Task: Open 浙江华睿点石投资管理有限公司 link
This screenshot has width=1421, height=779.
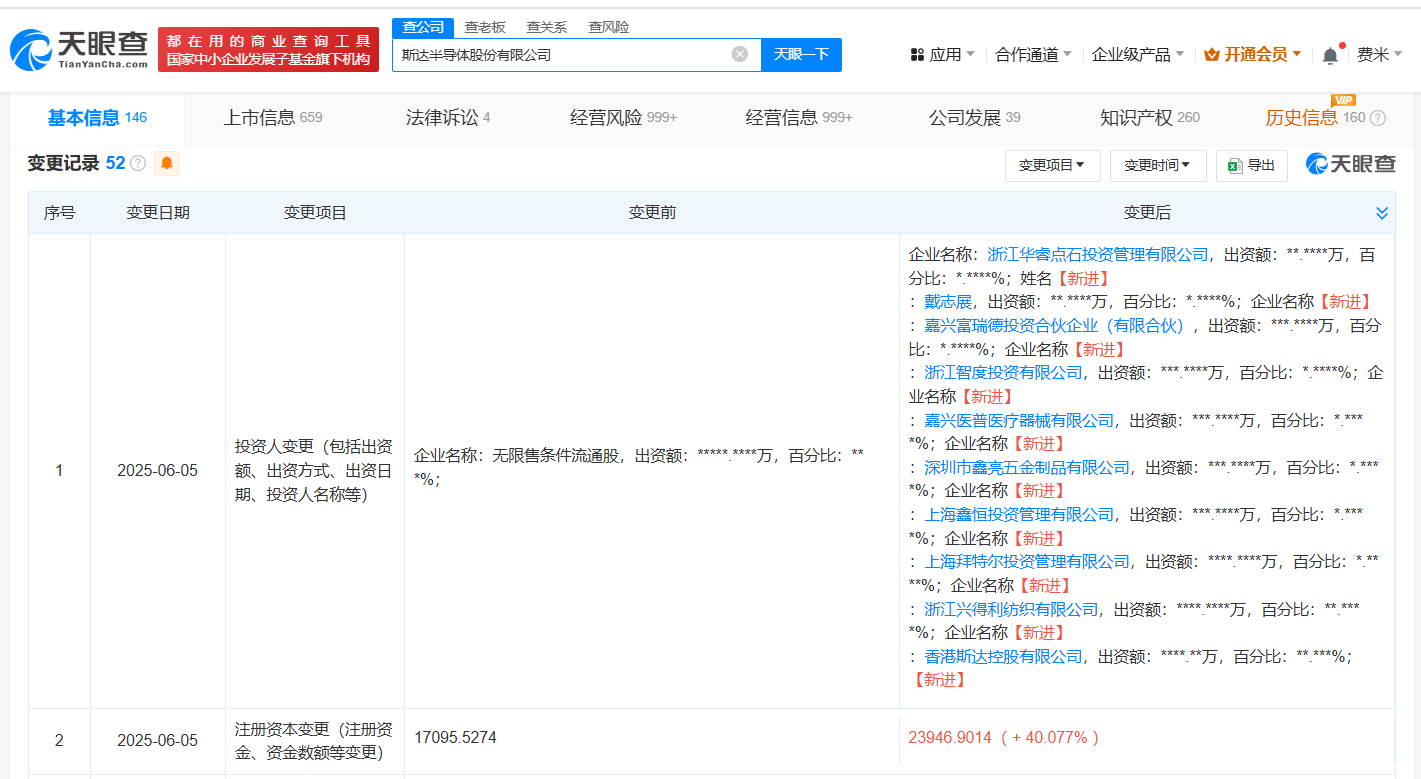Action: (x=1097, y=255)
